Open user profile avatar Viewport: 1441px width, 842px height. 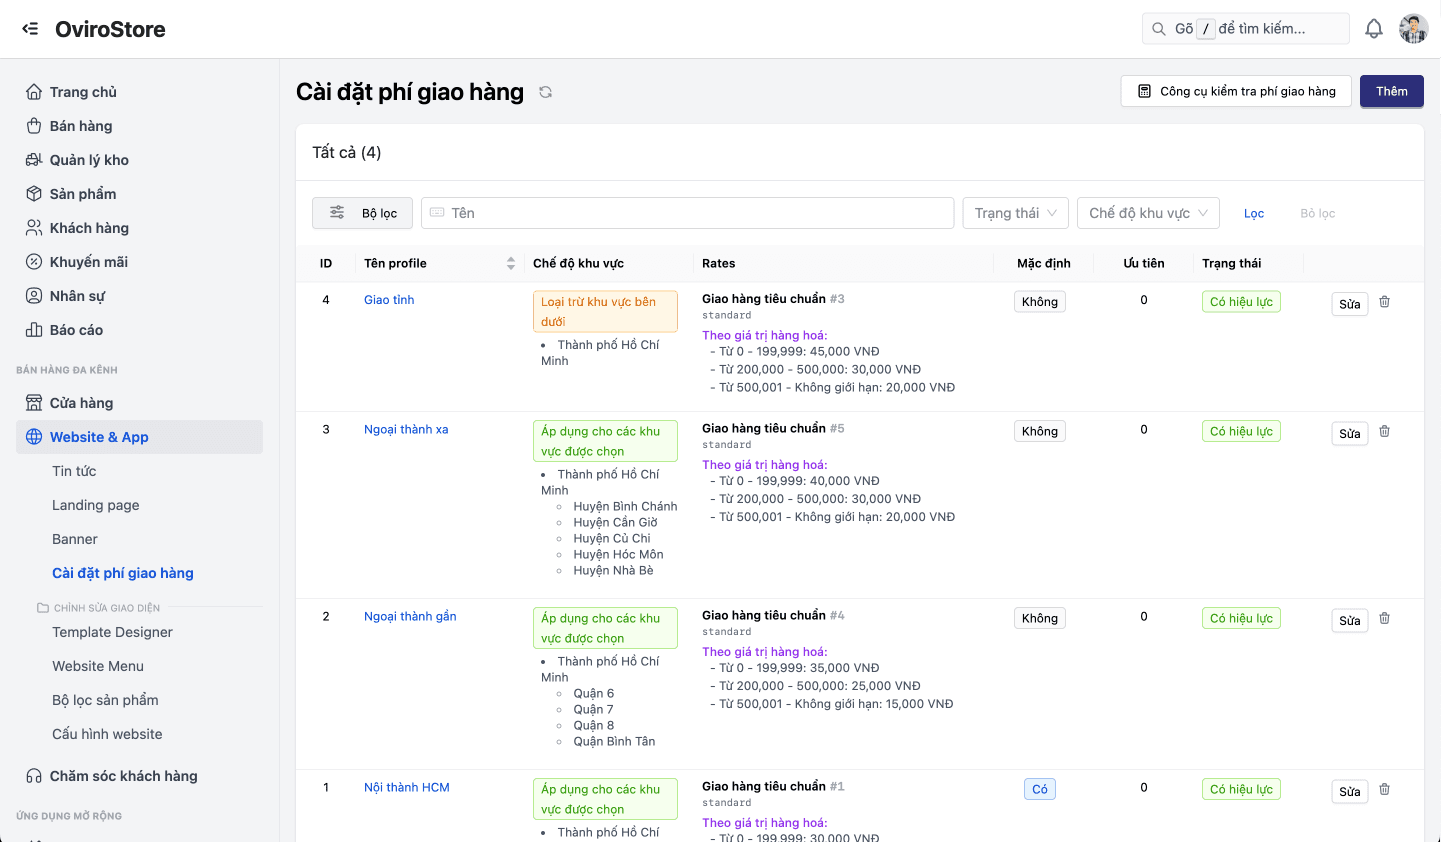tap(1413, 29)
